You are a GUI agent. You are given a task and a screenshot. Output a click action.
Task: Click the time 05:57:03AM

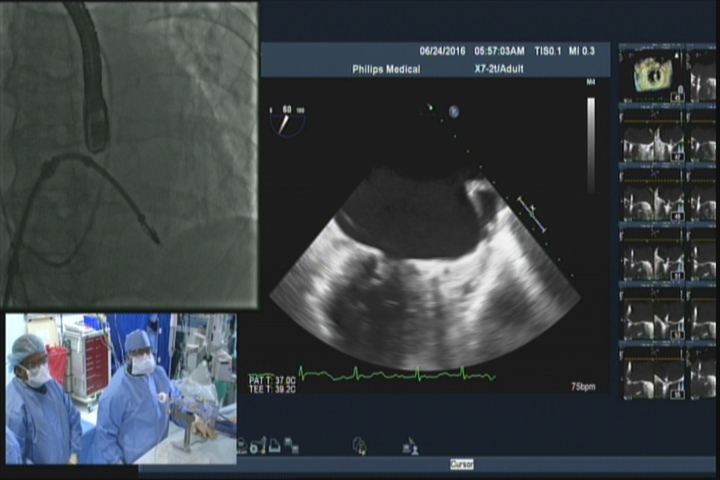499,51
